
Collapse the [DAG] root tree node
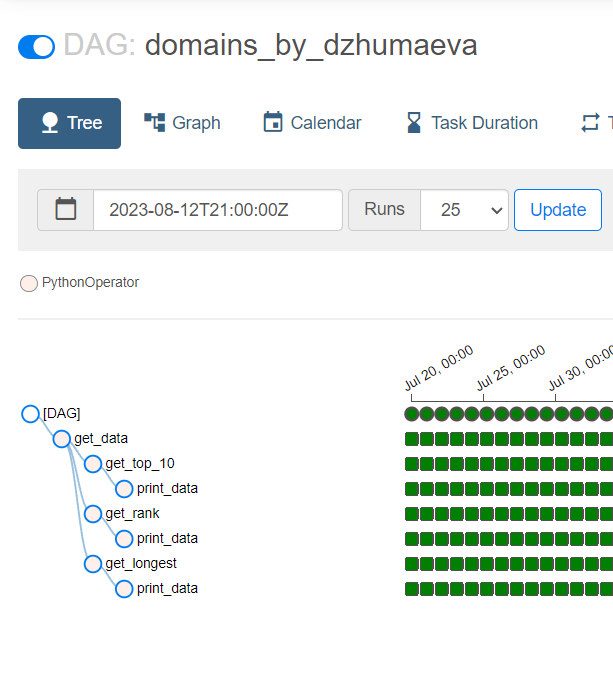tap(30, 414)
